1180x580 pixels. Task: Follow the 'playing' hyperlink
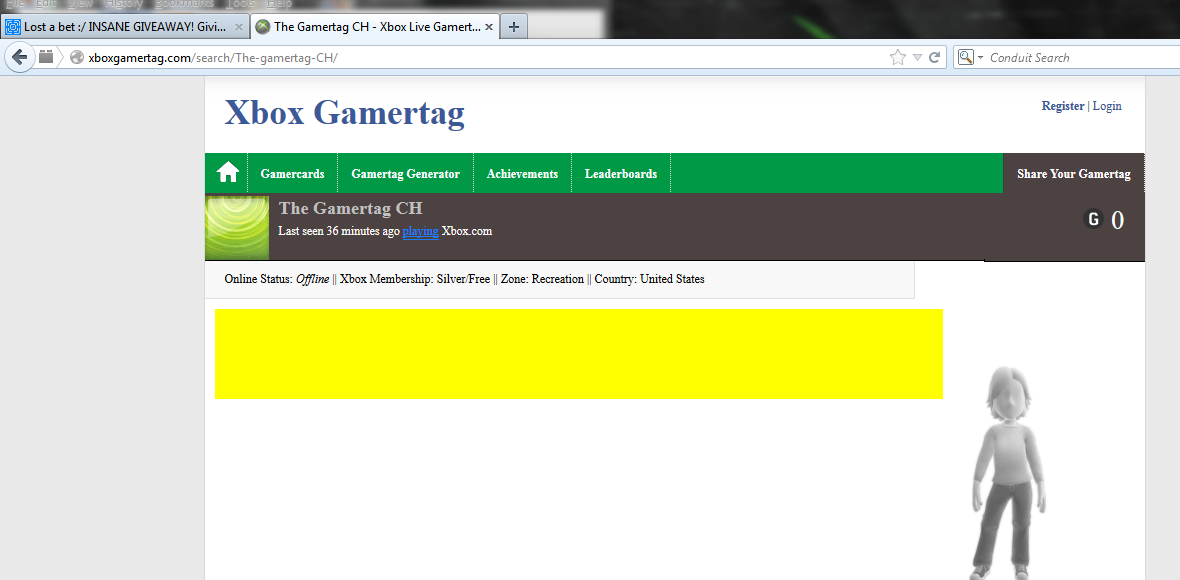421,231
